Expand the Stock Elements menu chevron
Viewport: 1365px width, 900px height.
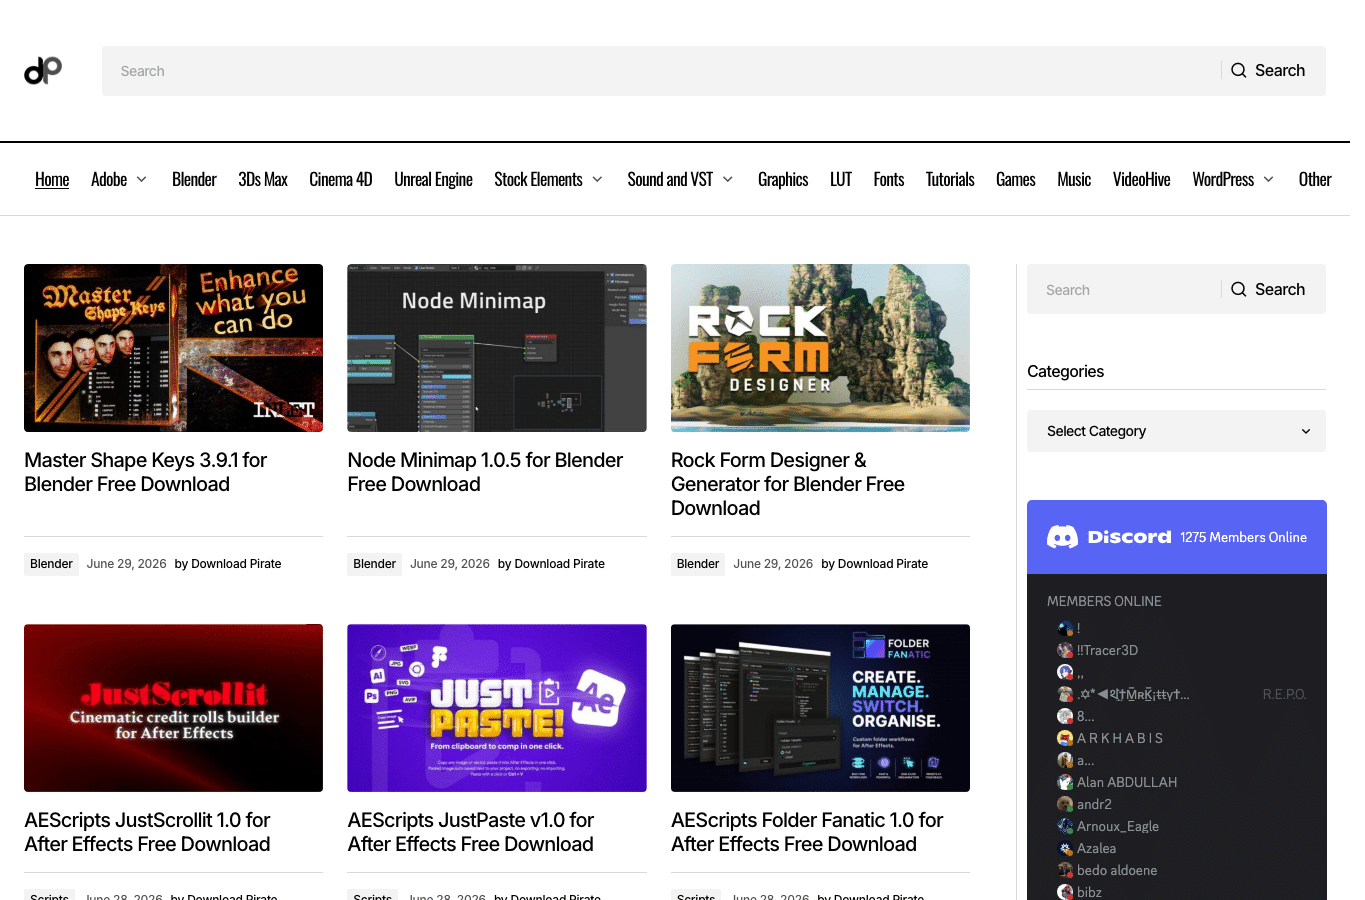point(597,179)
